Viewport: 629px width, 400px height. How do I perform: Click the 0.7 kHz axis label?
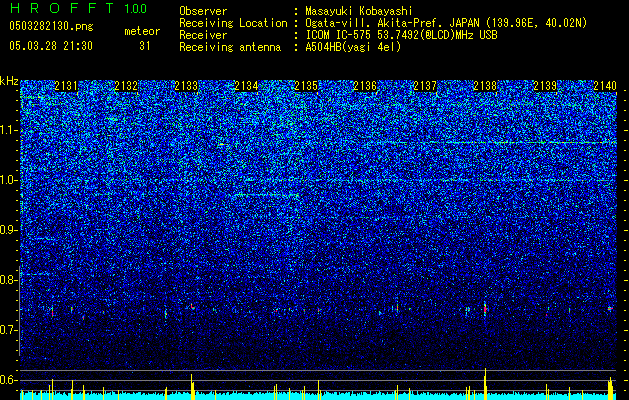click(x=9, y=330)
